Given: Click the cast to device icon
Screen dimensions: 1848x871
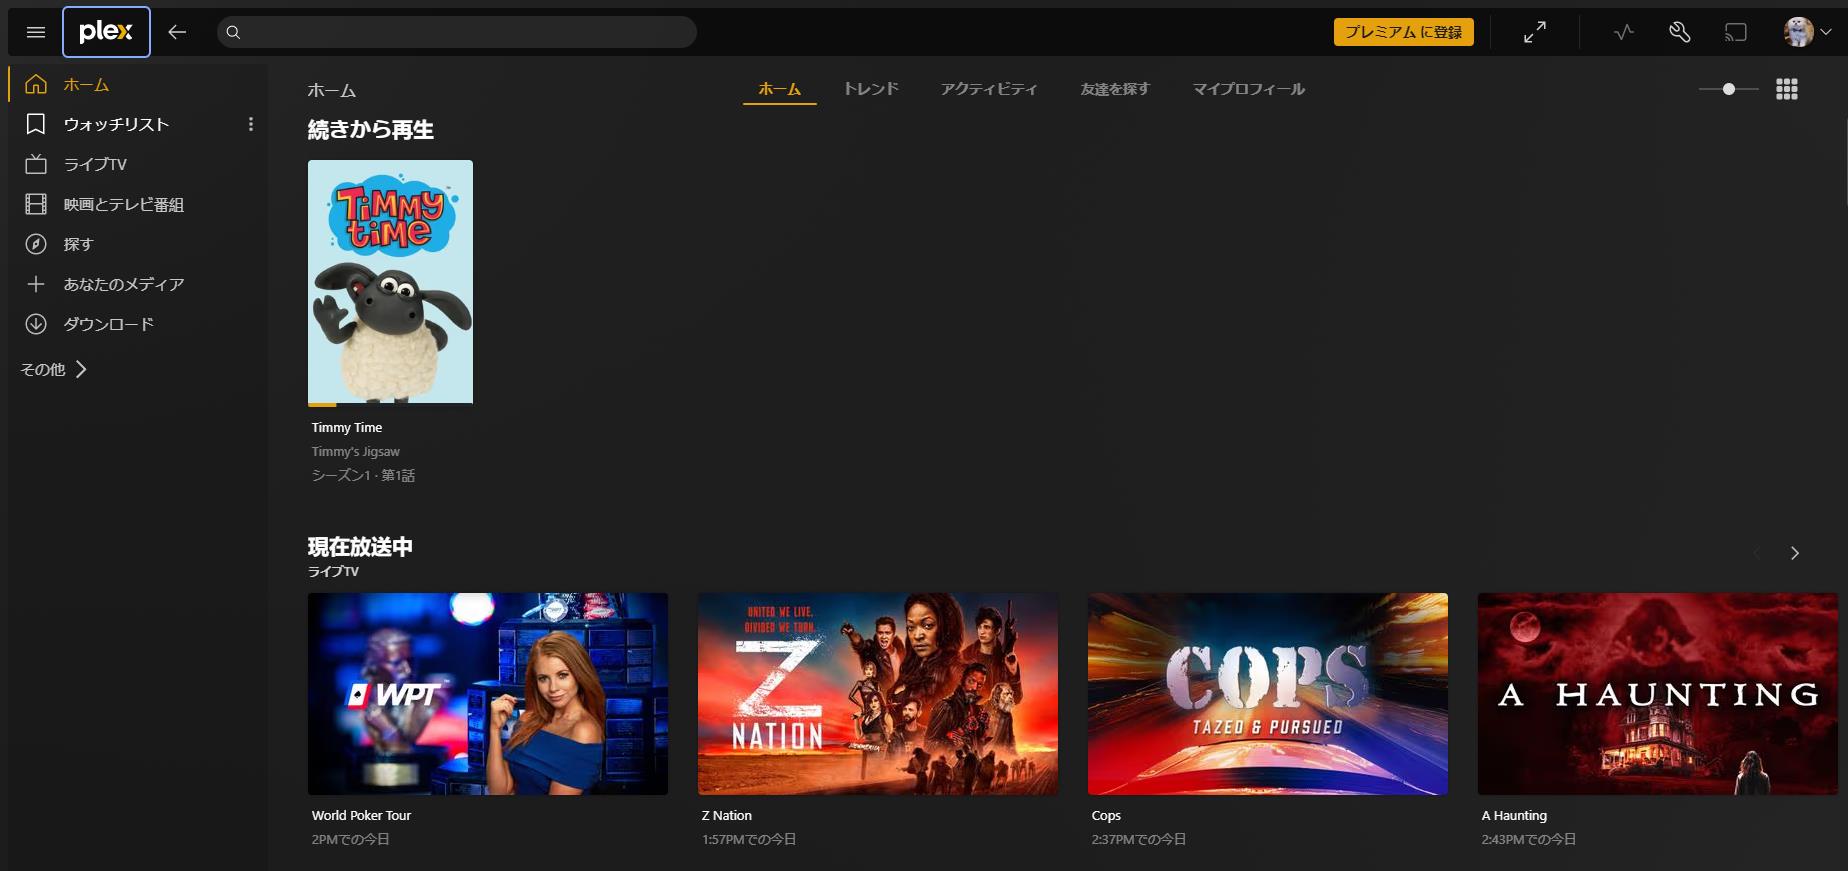Looking at the screenshot, I should click(1735, 32).
